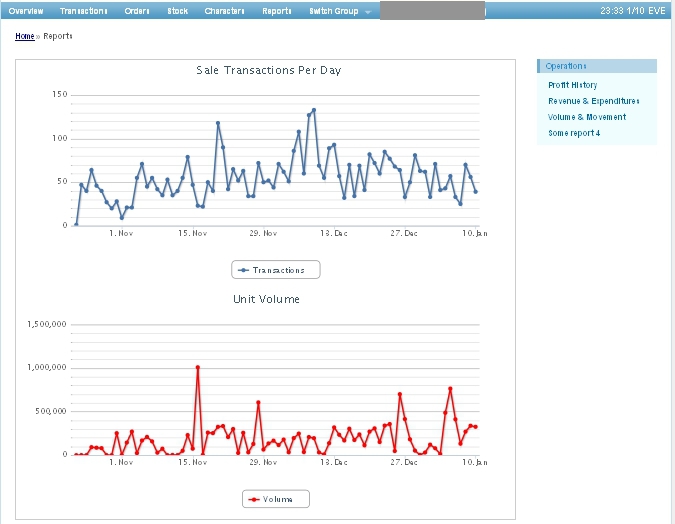Click the highest peak in Sale Transactions chart

pyautogui.click(x=314, y=110)
